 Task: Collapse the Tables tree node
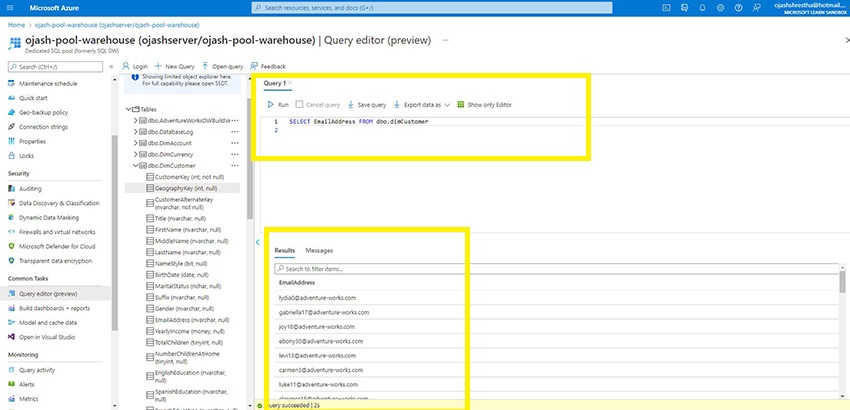point(128,109)
